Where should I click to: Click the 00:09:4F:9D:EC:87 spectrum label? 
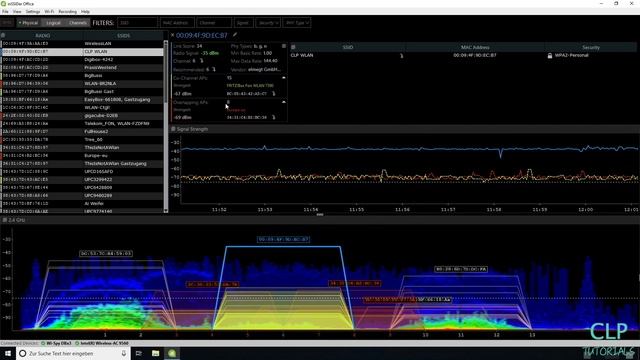[x=283, y=239]
